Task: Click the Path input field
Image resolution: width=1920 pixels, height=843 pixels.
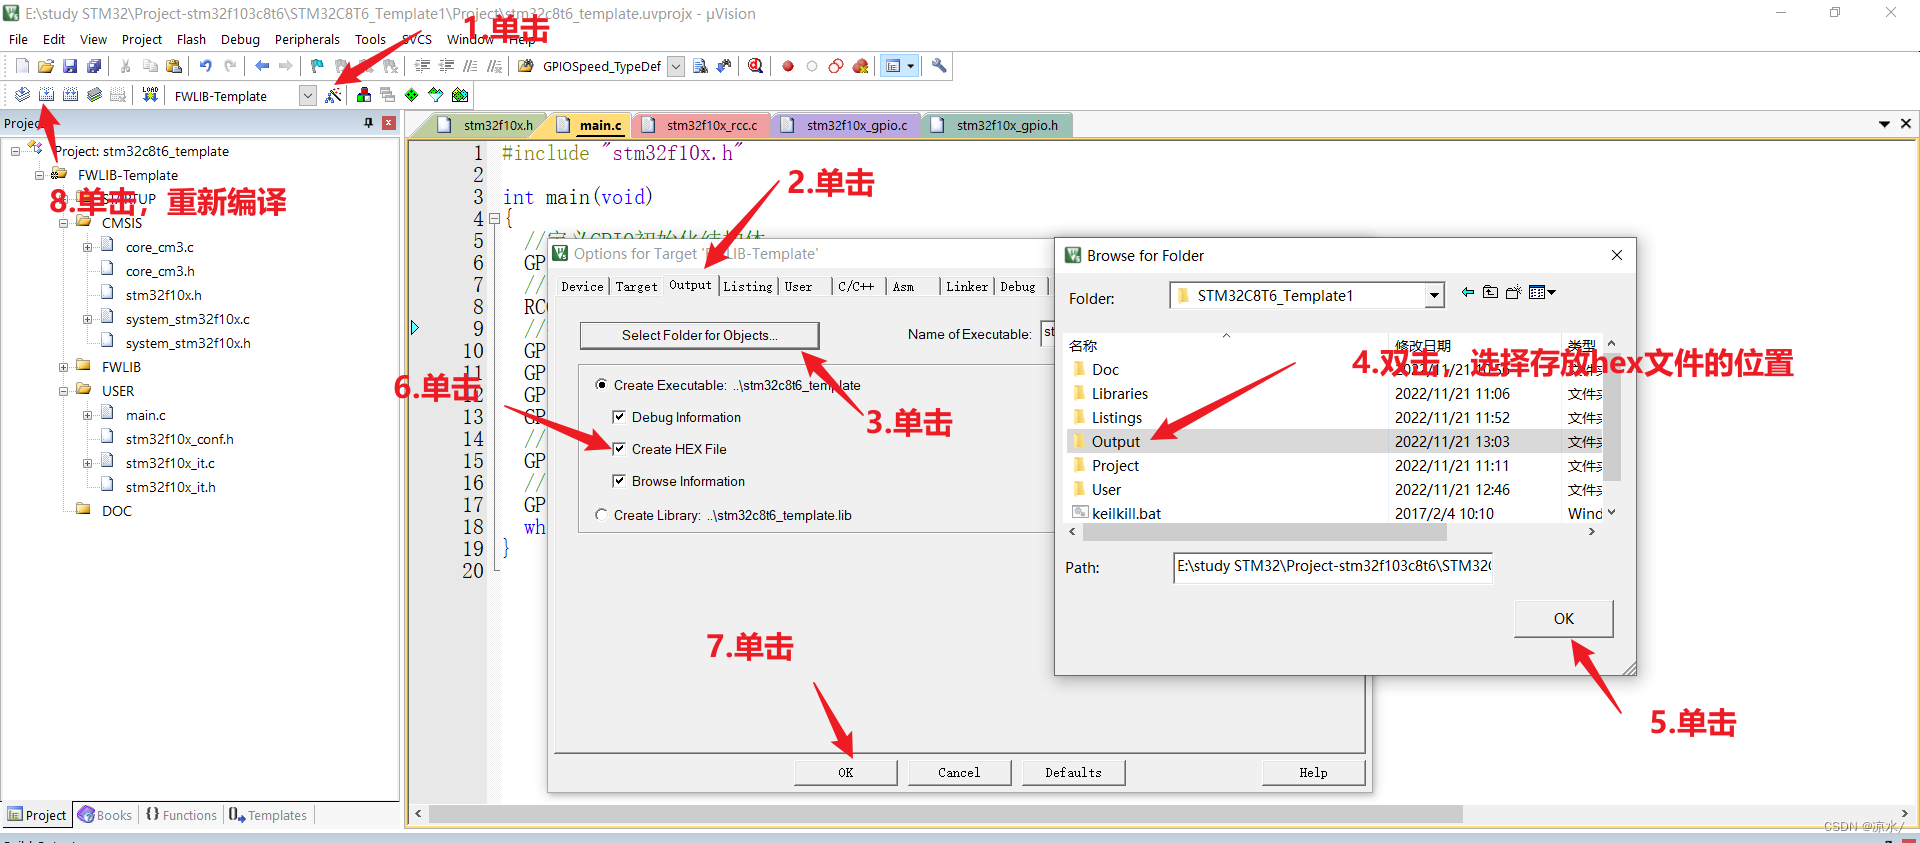Action: click(x=1332, y=567)
